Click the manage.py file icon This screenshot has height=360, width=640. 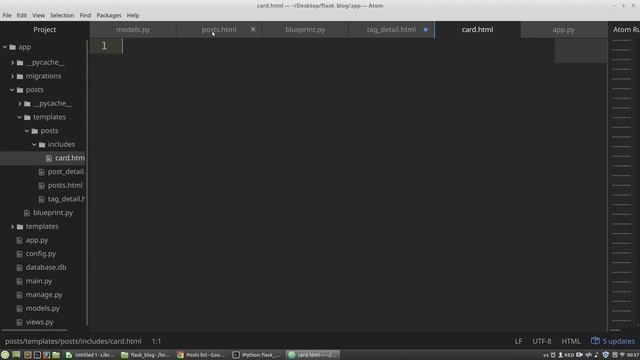[x=19, y=295]
